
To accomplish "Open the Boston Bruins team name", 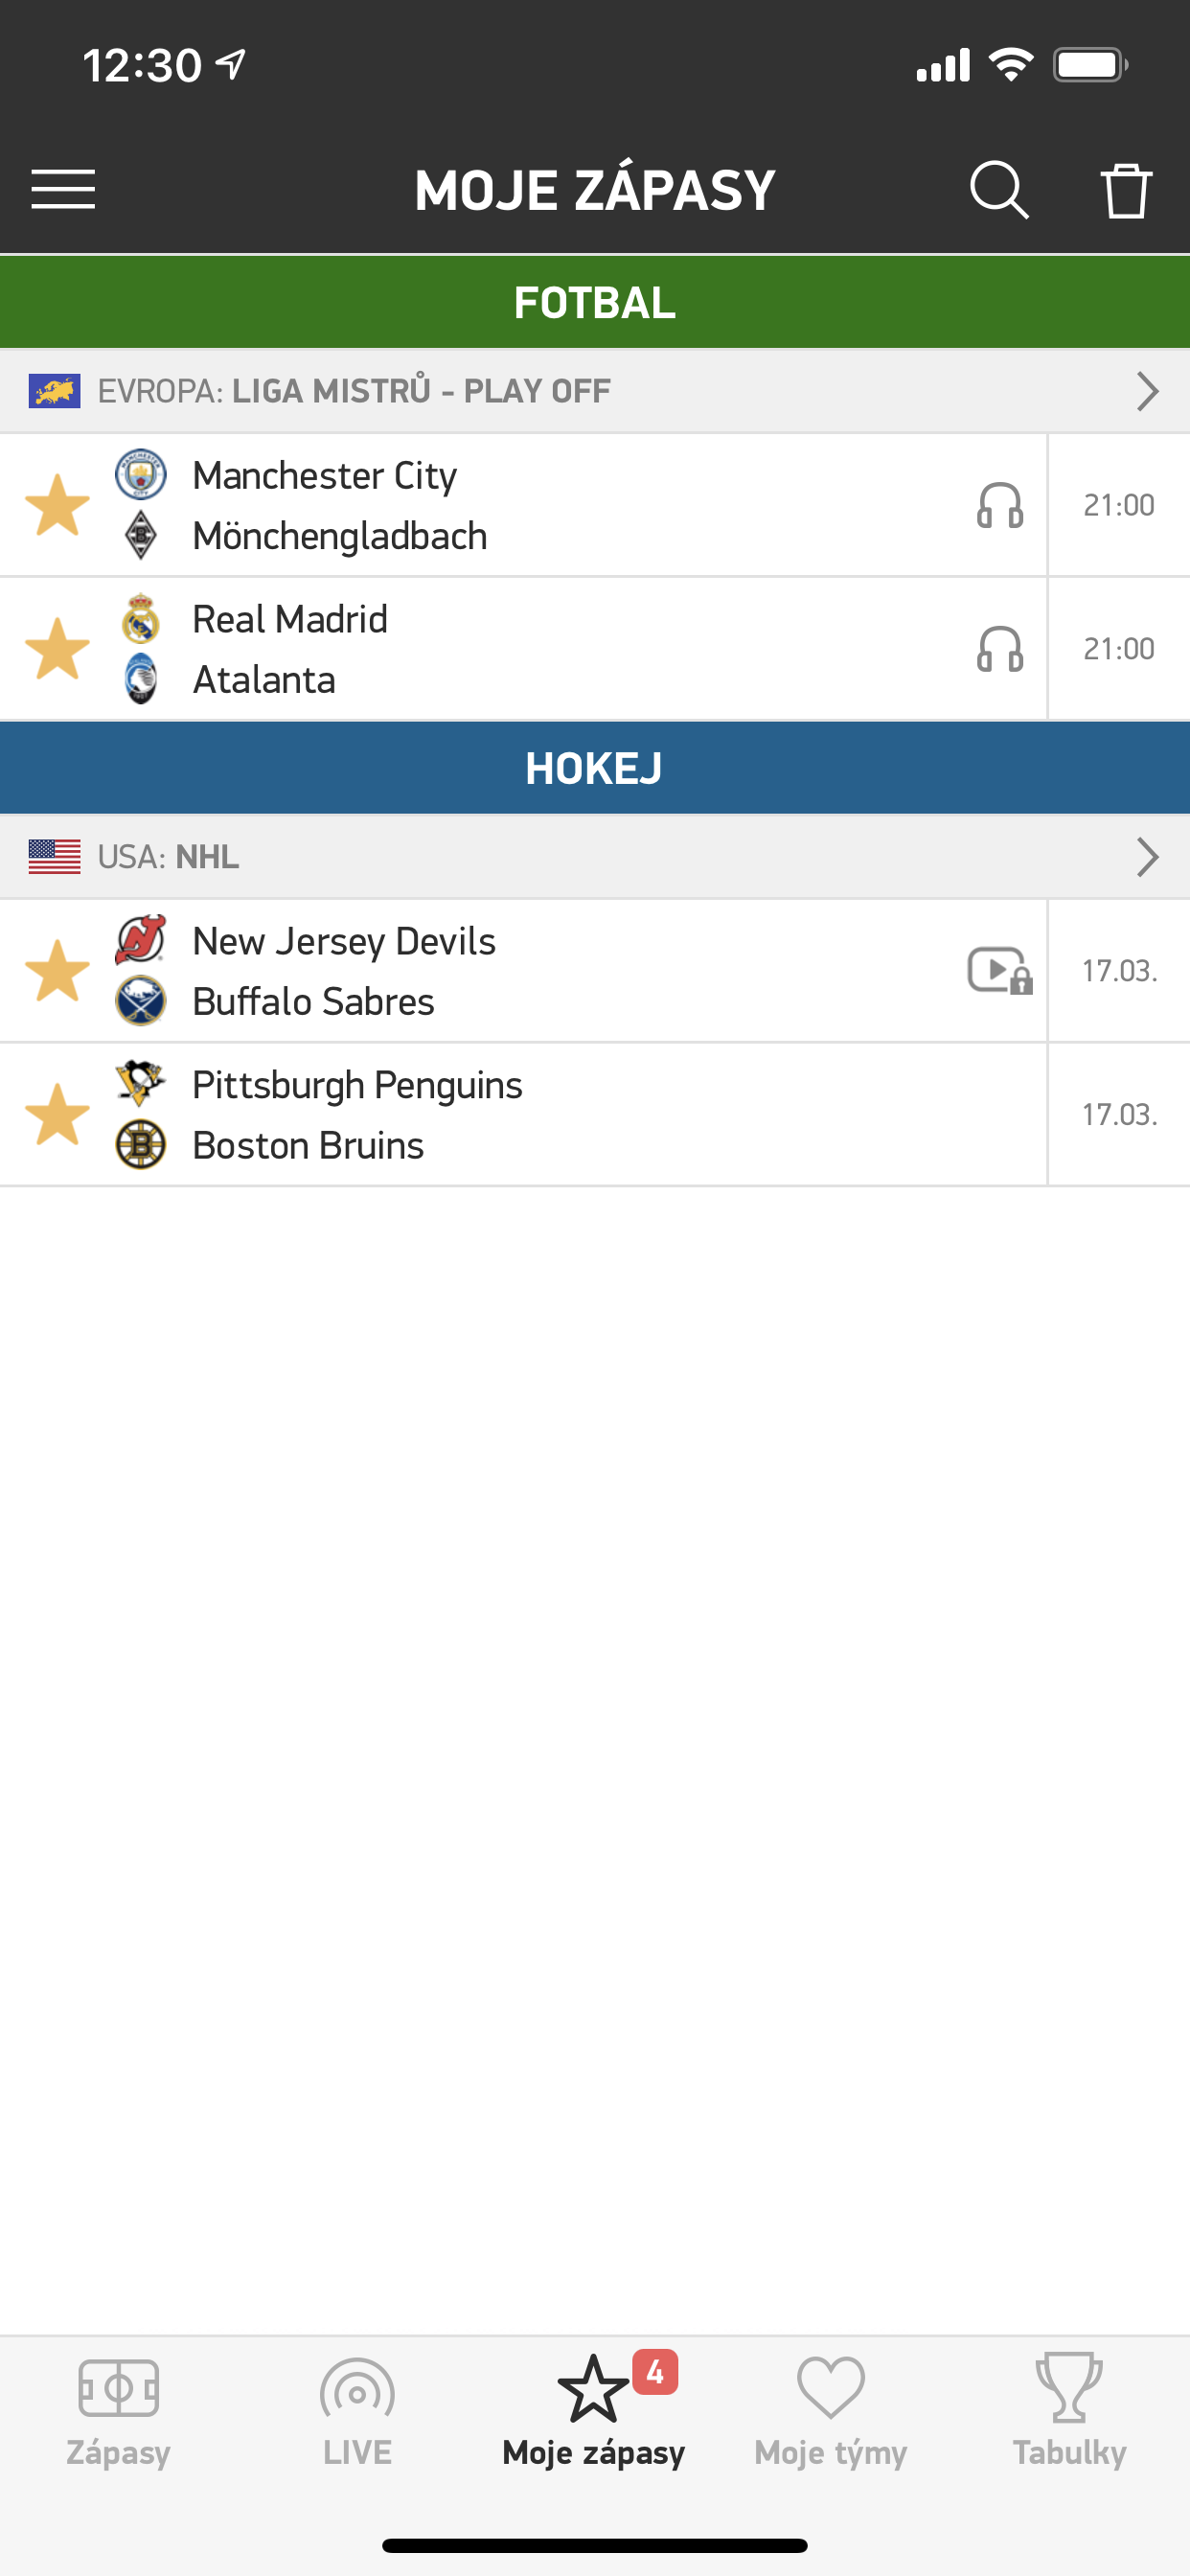I will pos(308,1145).
